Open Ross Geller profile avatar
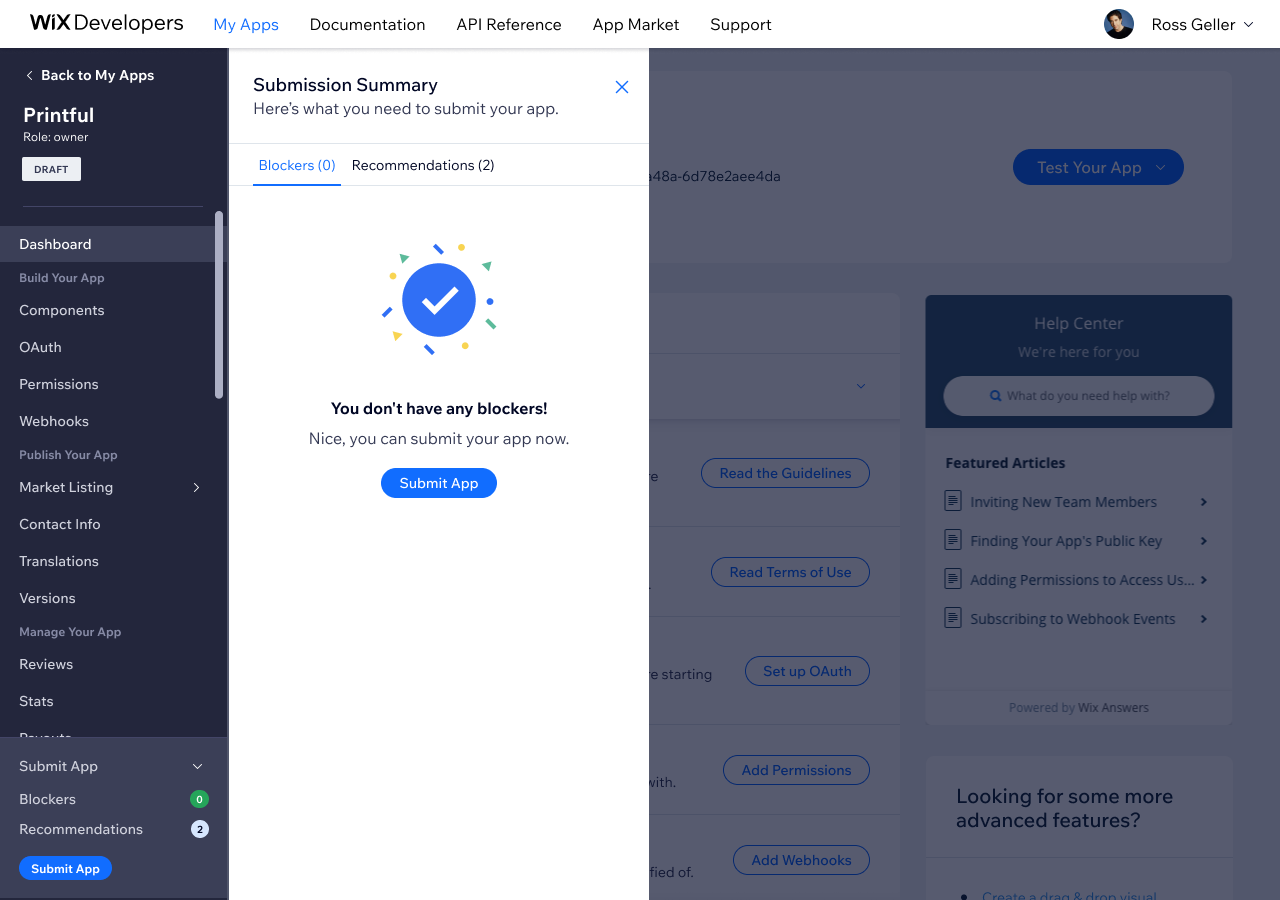Screen dimensions: 1280x900 click(x=1119, y=24)
